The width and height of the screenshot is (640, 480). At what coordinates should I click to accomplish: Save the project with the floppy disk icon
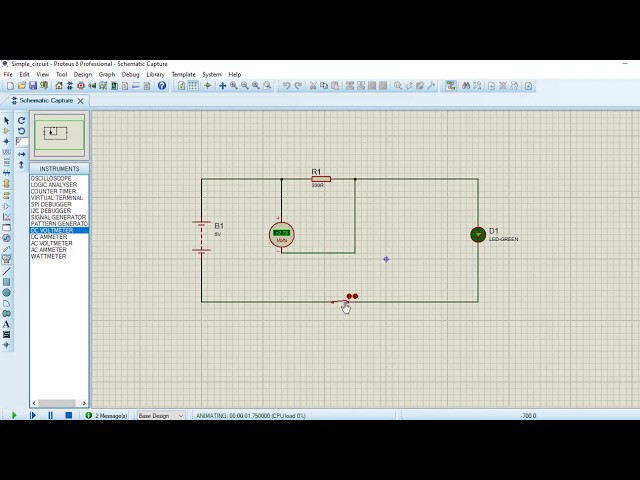pyautogui.click(x=33, y=86)
